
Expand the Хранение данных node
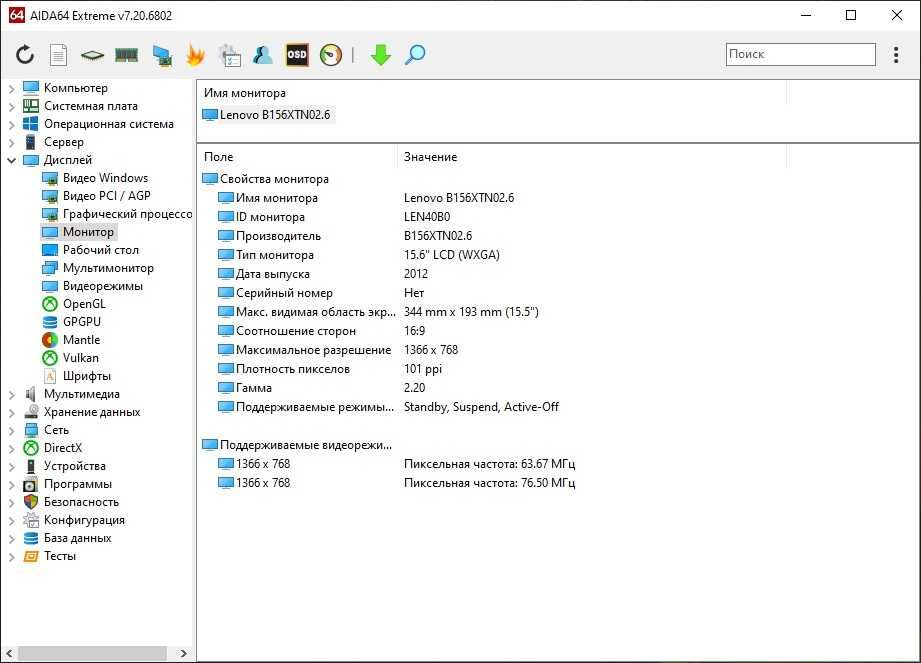pyautogui.click(x=11, y=412)
